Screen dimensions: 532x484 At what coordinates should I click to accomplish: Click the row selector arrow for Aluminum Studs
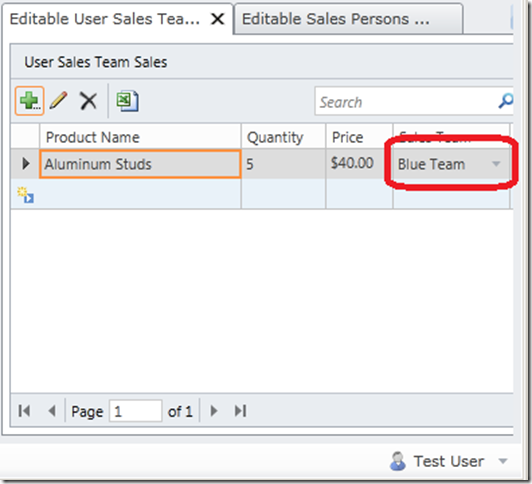[x=25, y=163]
